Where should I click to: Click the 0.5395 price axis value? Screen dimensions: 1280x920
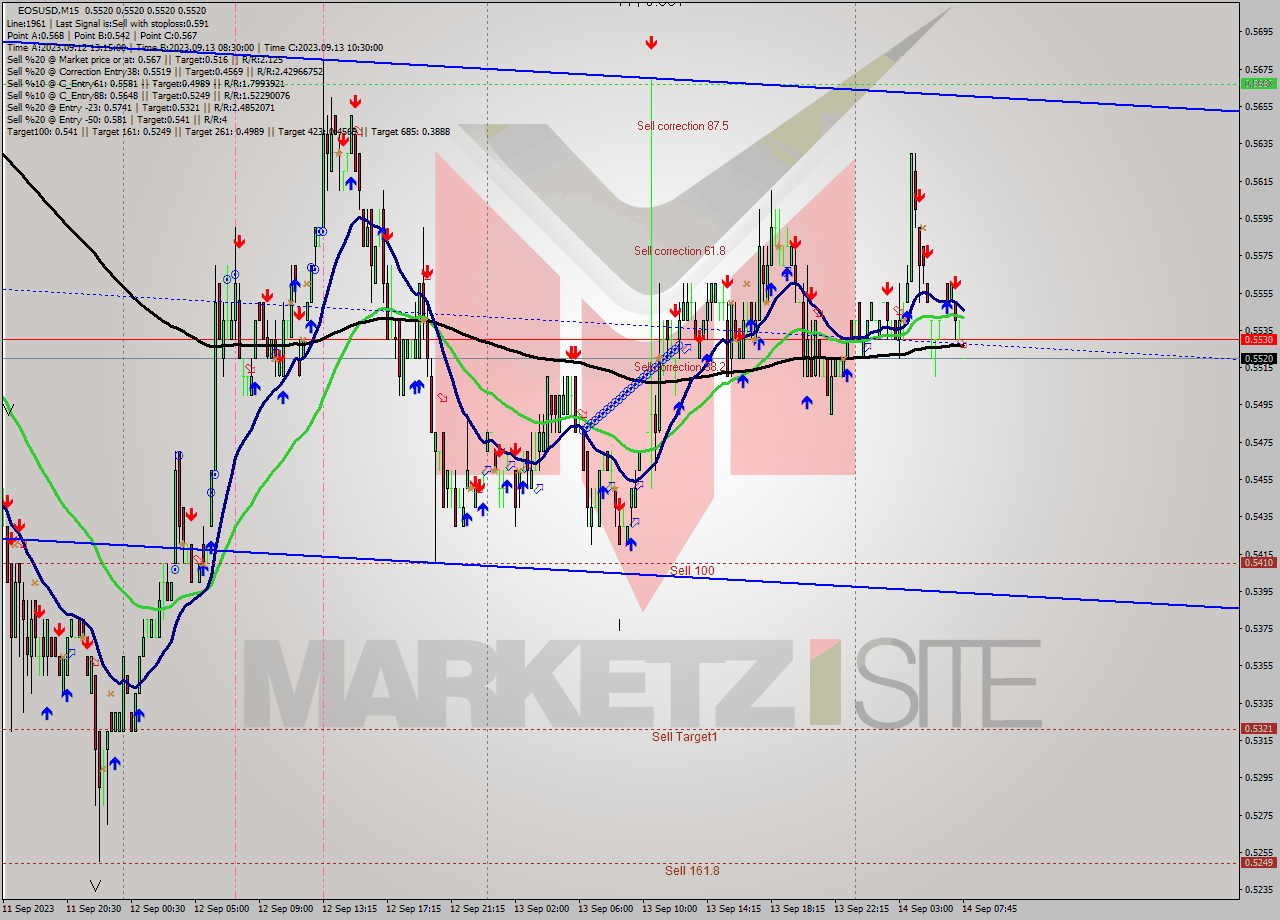pyautogui.click(x=1259, y=591)
